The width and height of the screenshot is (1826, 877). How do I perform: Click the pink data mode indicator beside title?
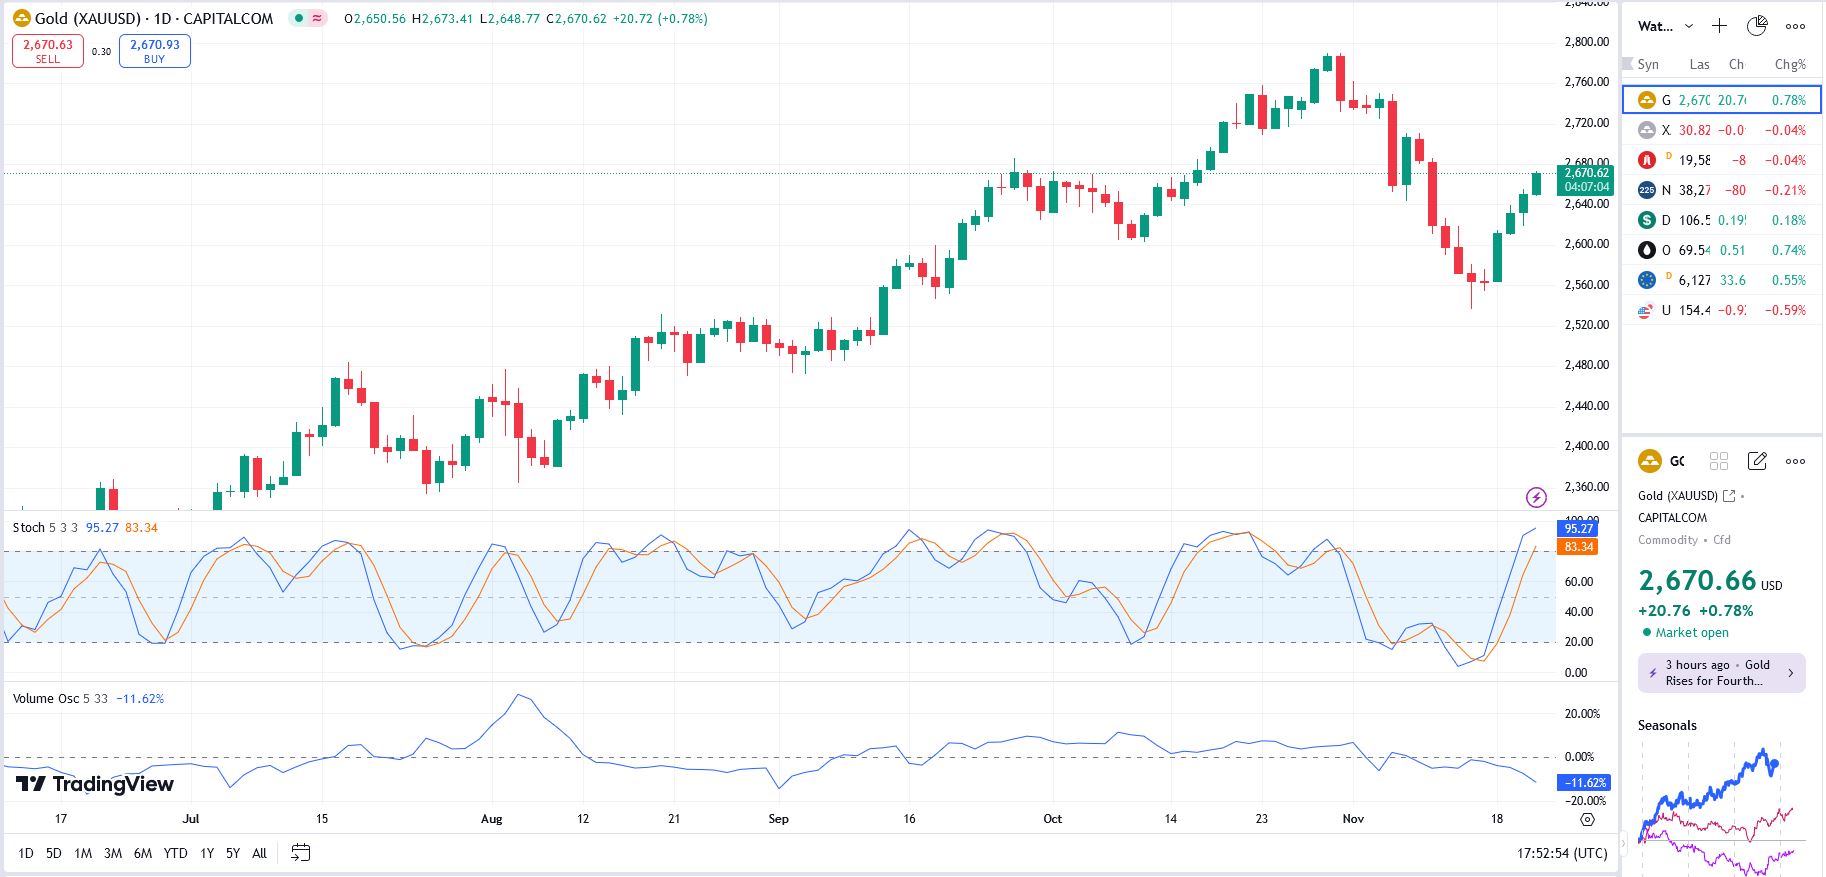[x=317, y=18]
